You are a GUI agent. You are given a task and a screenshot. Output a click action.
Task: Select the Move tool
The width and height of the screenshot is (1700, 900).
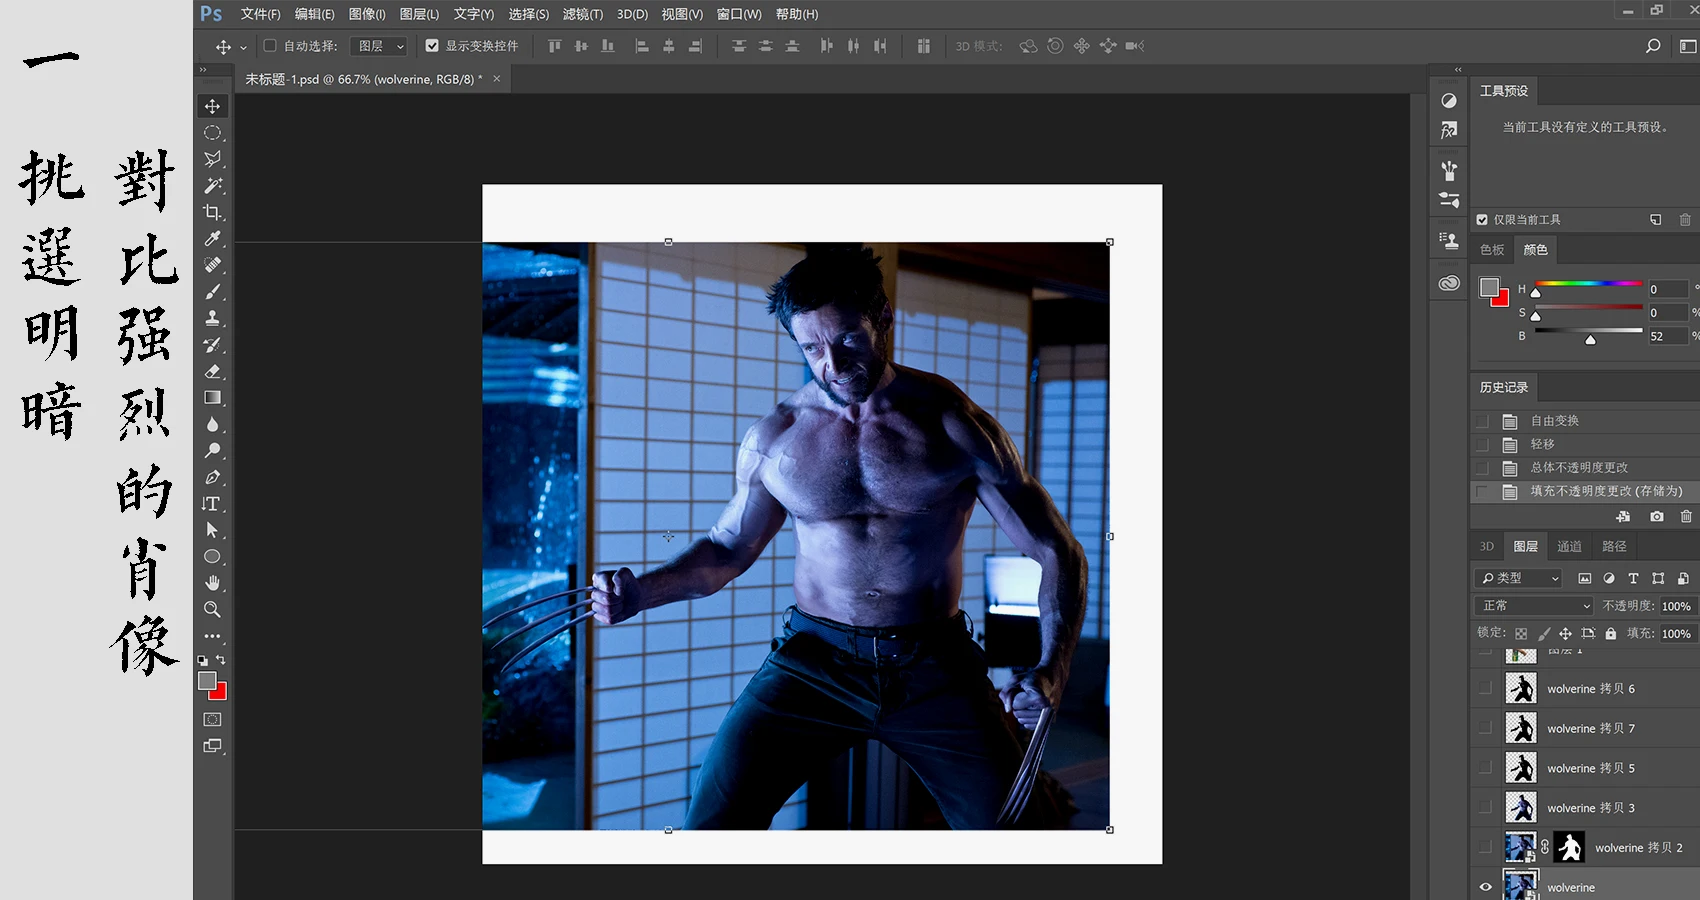click(212, 106)
